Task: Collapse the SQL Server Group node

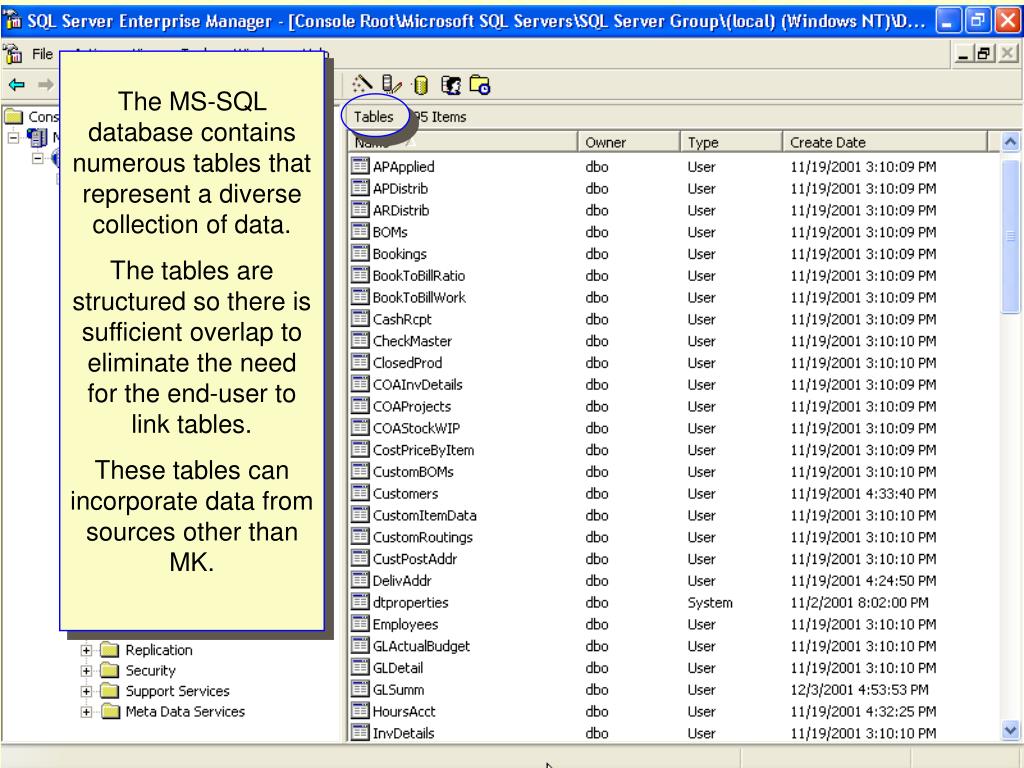Action: click(x=38, y=158)
